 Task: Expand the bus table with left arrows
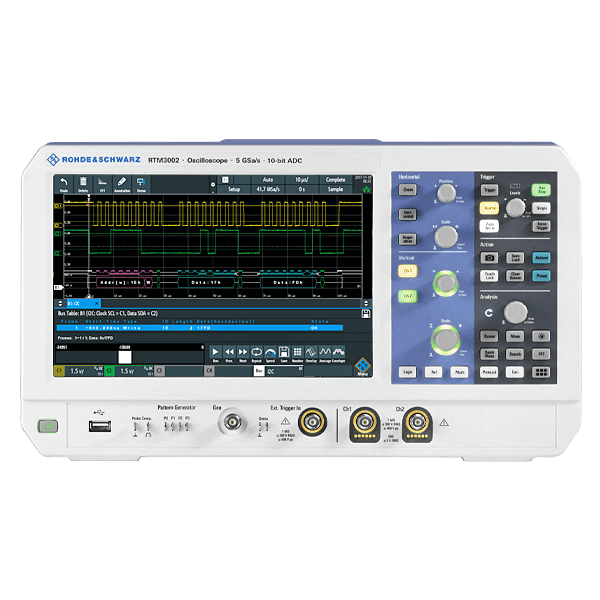tap(60, 303)
